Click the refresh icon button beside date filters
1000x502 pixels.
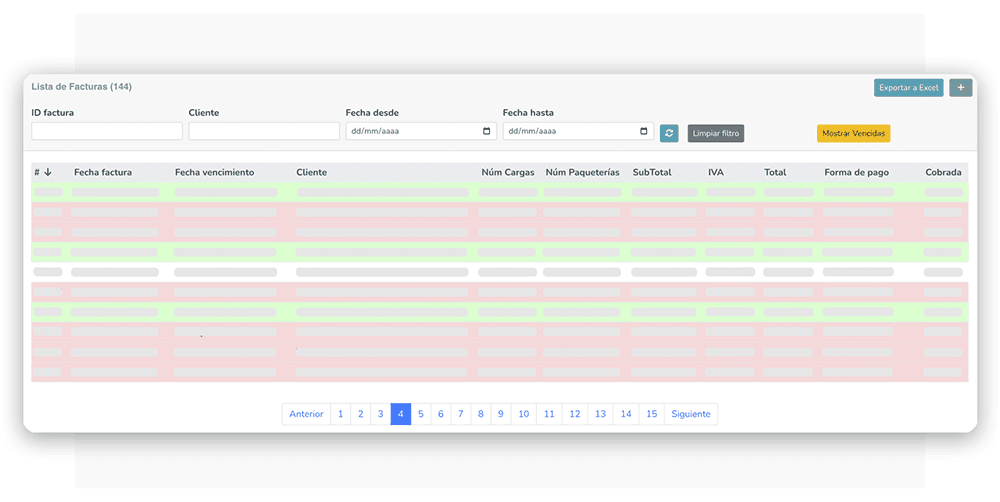point(668,133)
